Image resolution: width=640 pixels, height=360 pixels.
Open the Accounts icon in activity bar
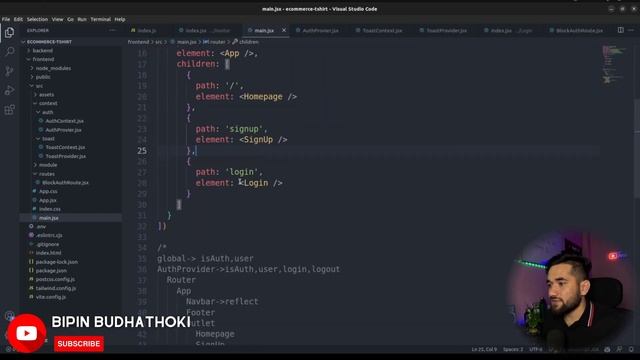[9, 316]
